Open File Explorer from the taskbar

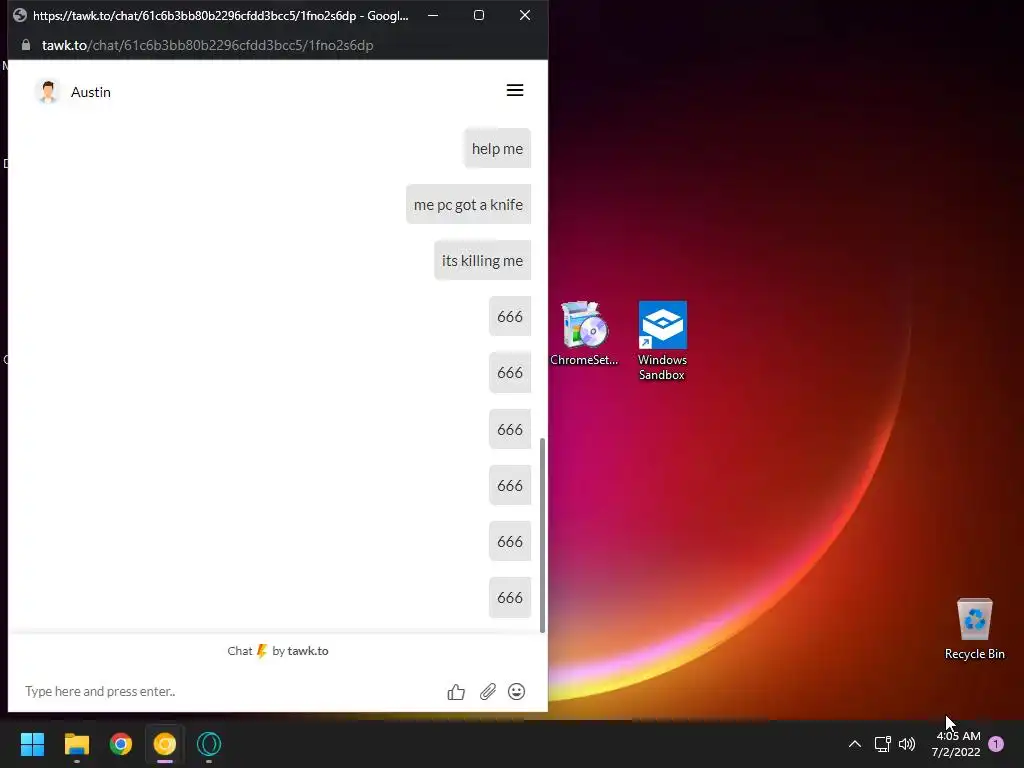[x=76, y=744]
